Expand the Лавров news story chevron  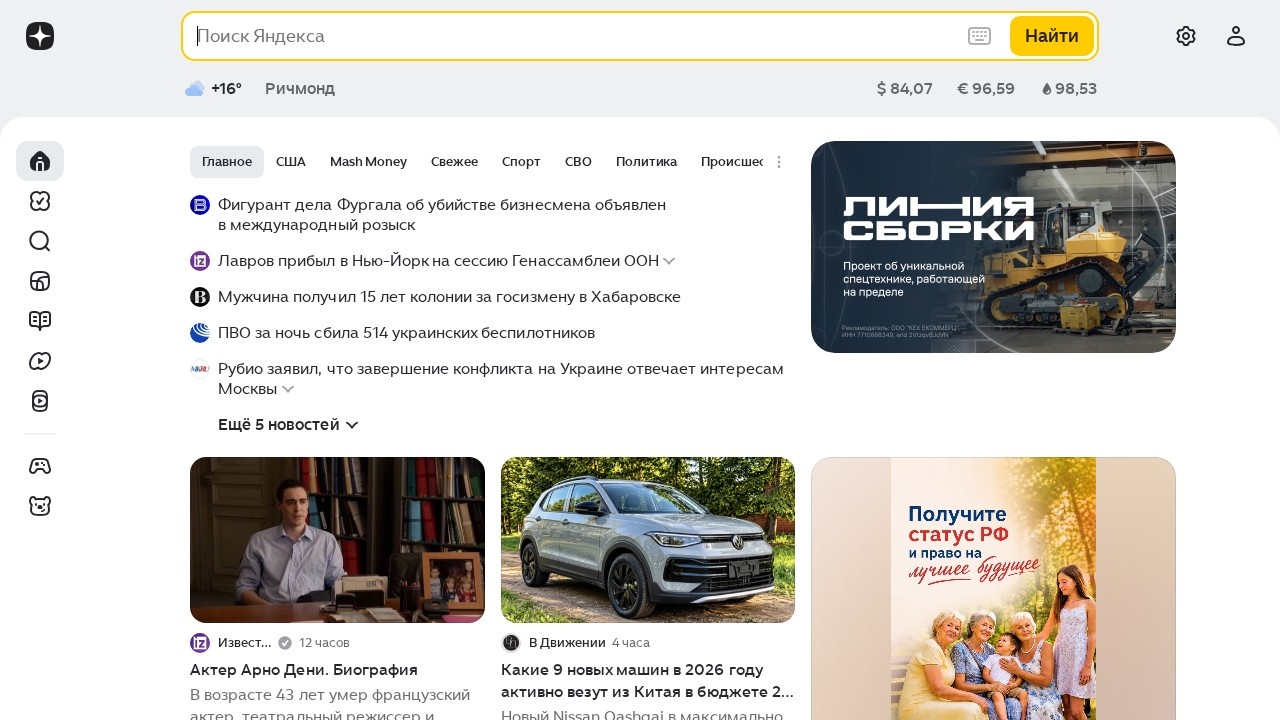669,261
